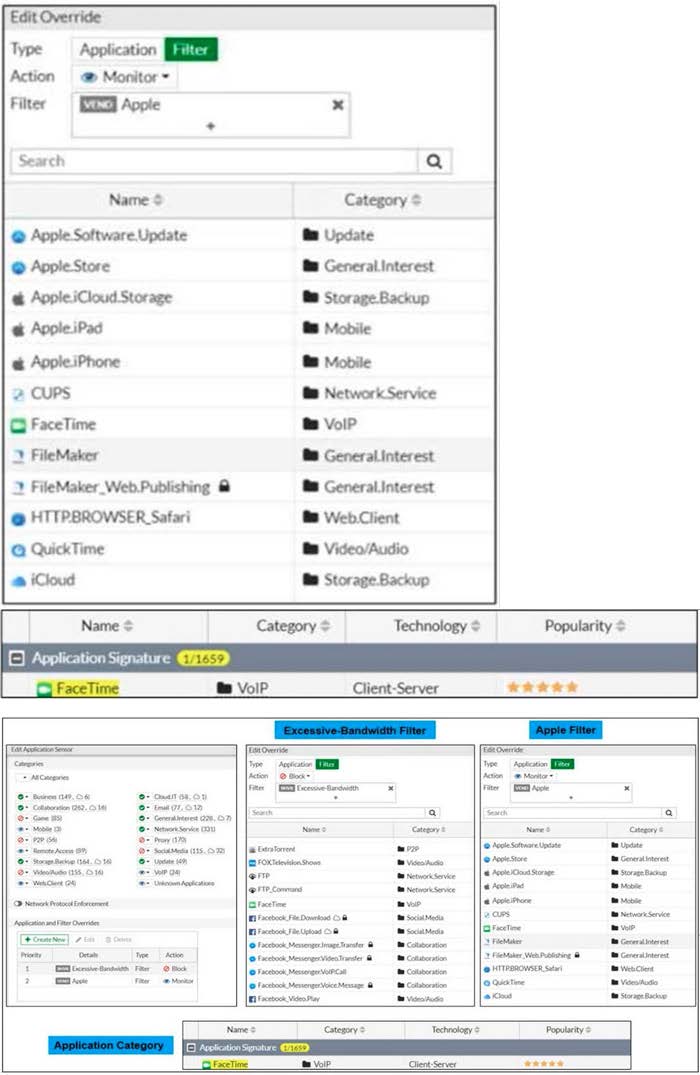Select Apple.Store row in large Edit Override list

coord(250,266)
